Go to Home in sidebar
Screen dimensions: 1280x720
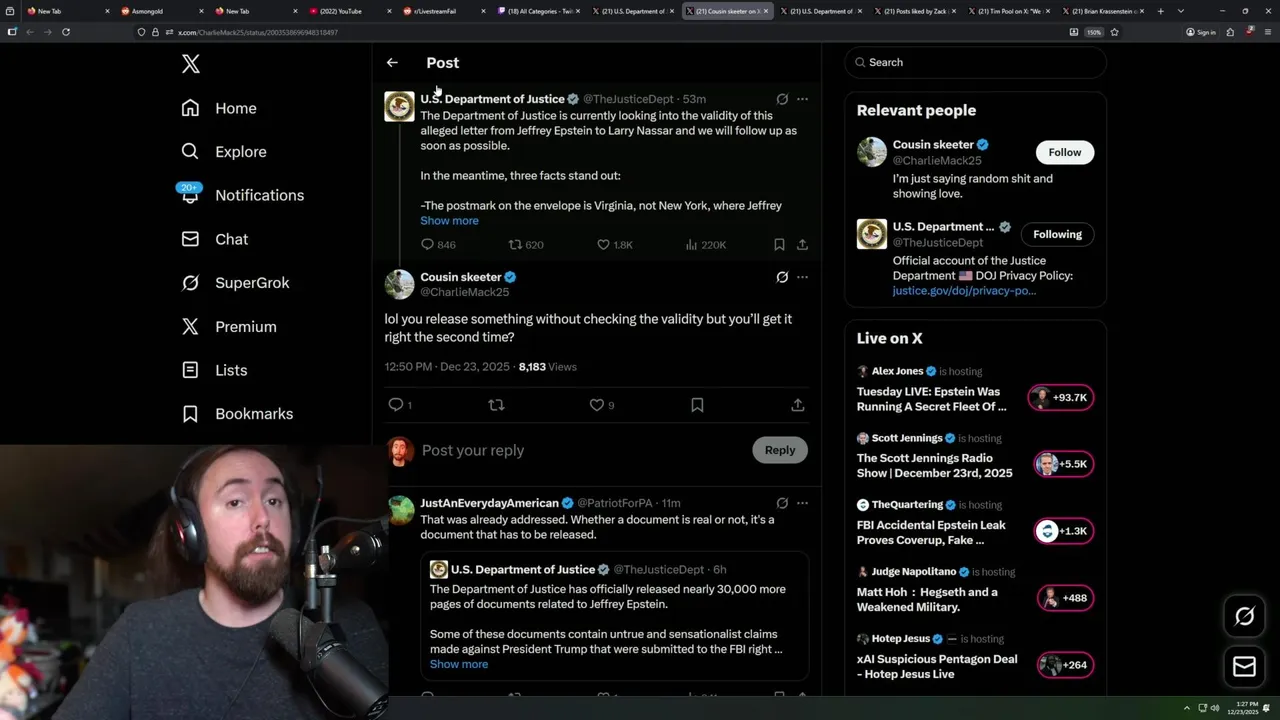point(219,108)
